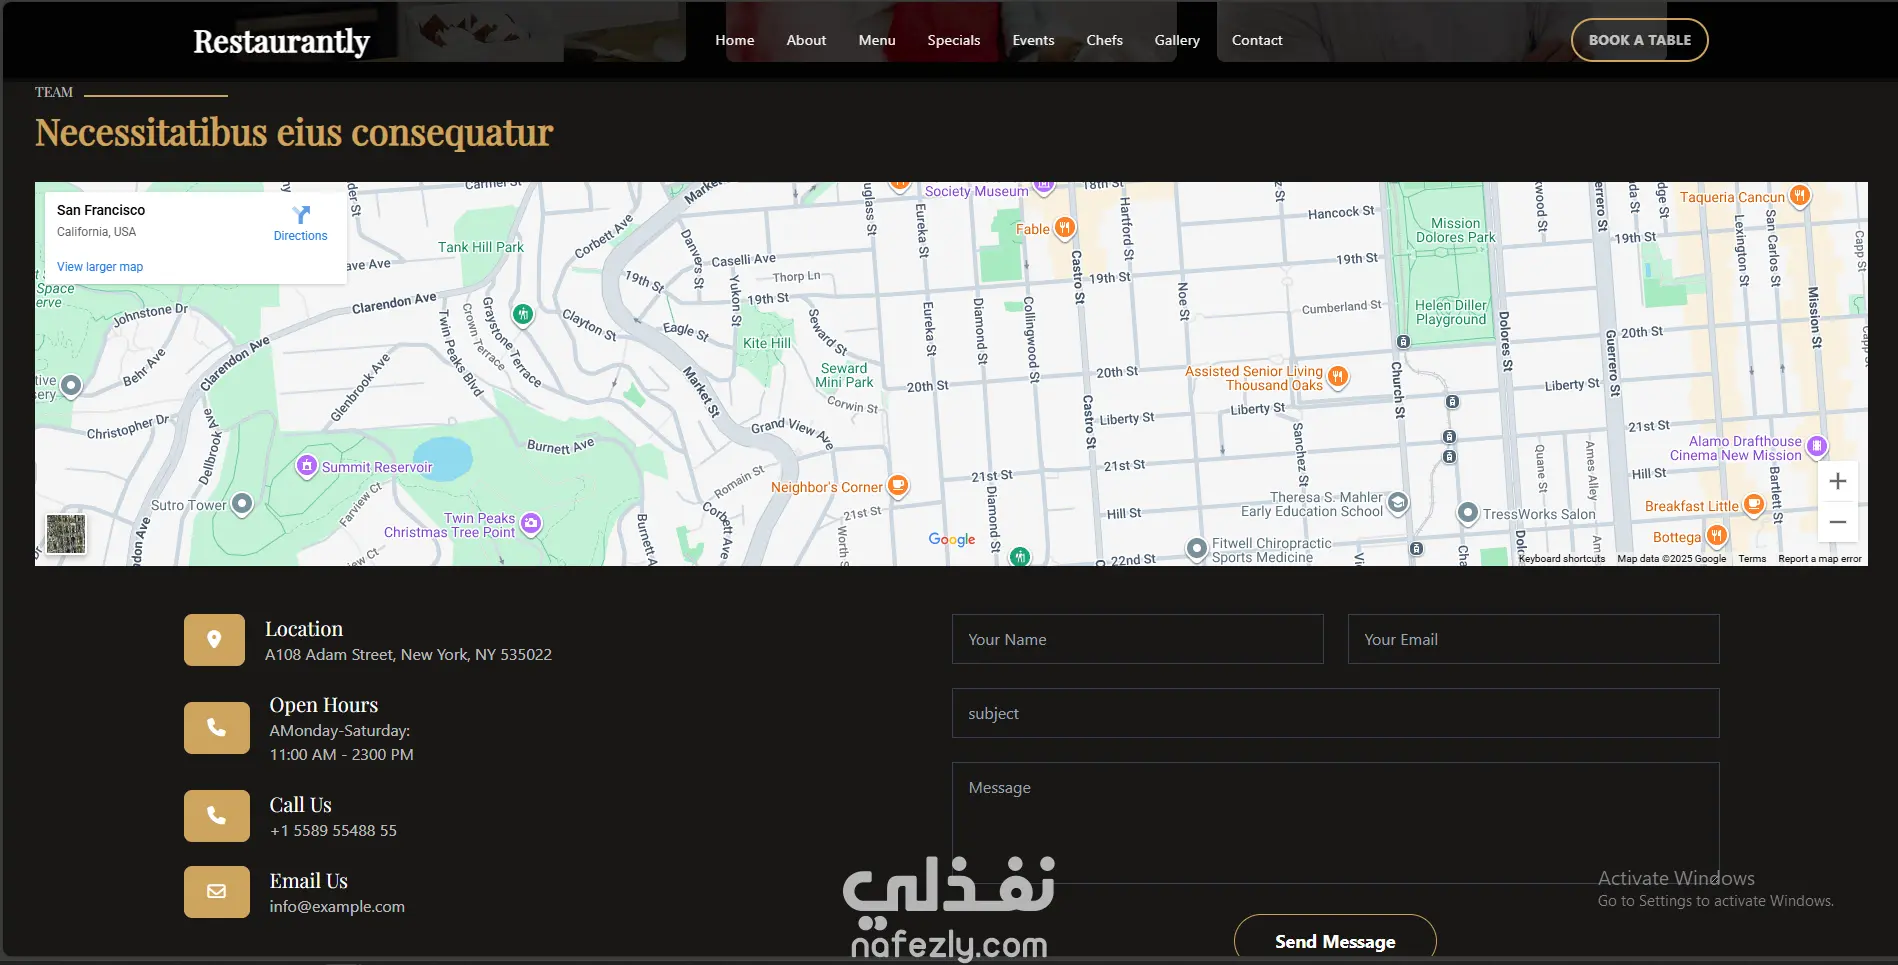
Task: Click the Call Us phone icon
Action: tap(216, 816)
